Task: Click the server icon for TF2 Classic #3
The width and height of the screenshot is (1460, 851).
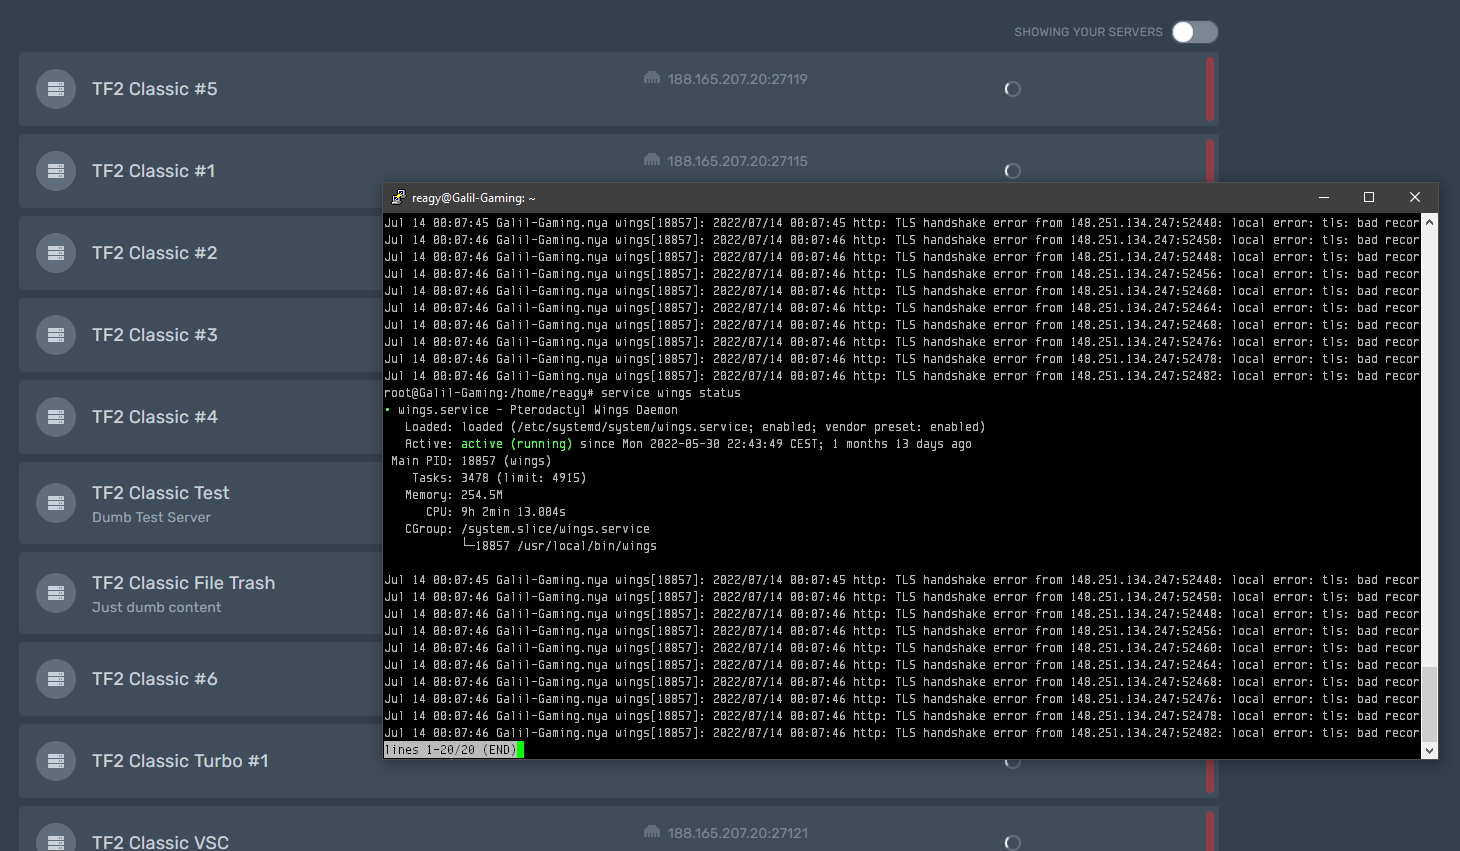Action: [56, 335]
